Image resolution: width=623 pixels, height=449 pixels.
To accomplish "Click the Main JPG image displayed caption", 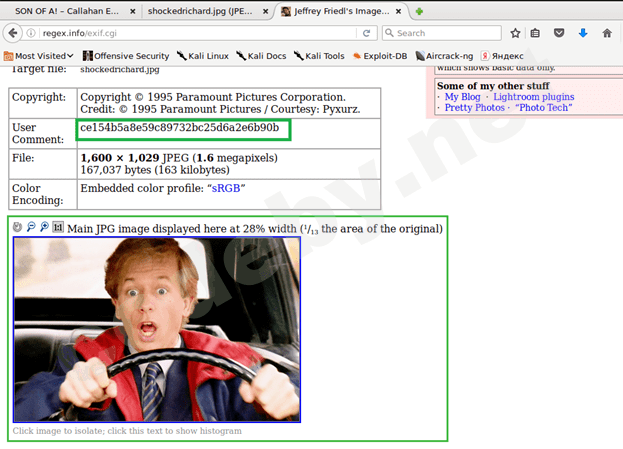I will [255, 229].
